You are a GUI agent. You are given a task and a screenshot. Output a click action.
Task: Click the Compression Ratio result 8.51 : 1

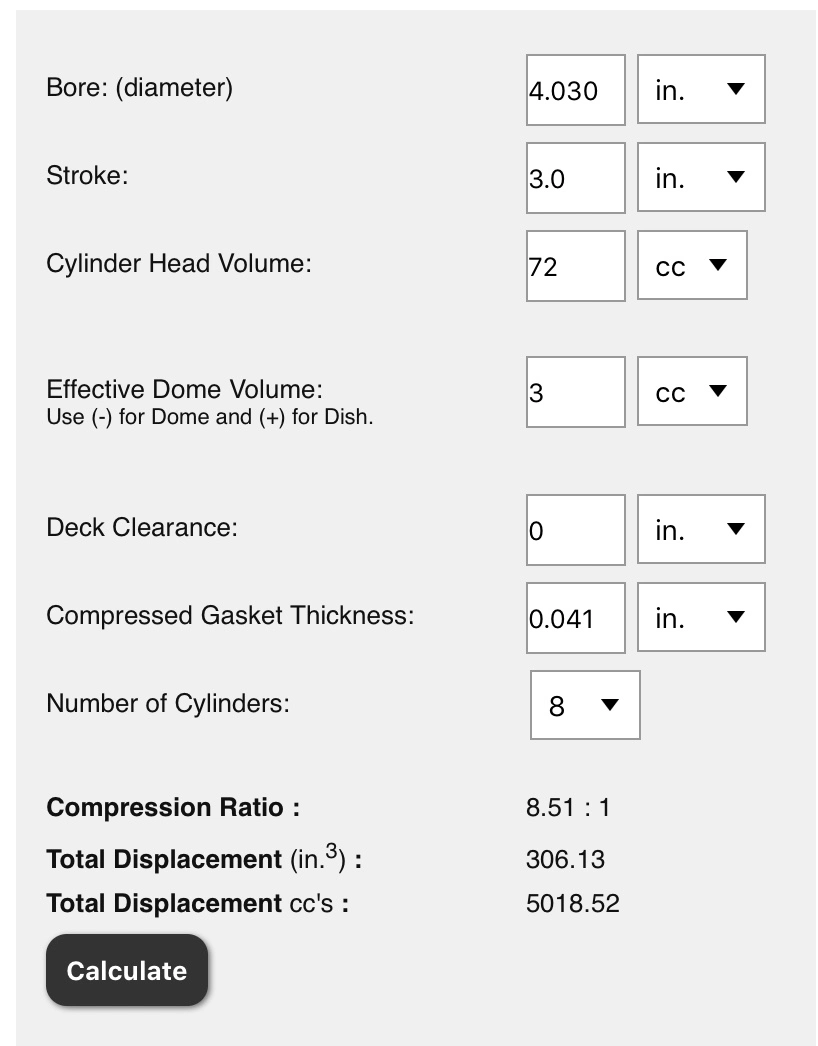click(568, 808)
